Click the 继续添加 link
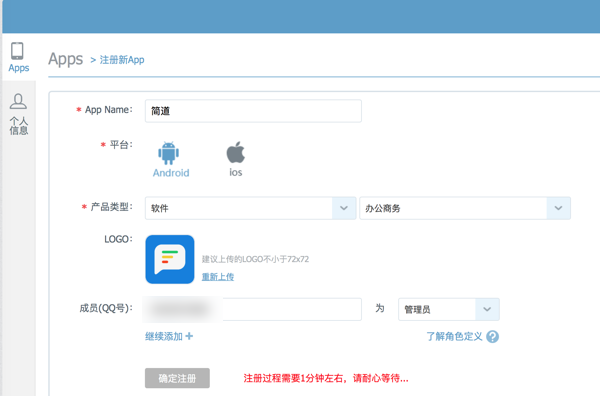Screen dimensions: 600x396 (164, 336)
